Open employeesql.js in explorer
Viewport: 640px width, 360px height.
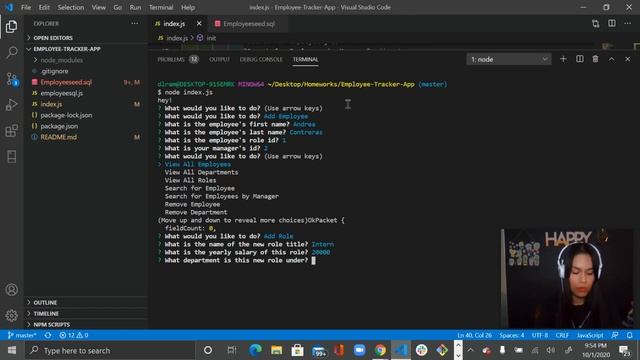tap(86, 93)
